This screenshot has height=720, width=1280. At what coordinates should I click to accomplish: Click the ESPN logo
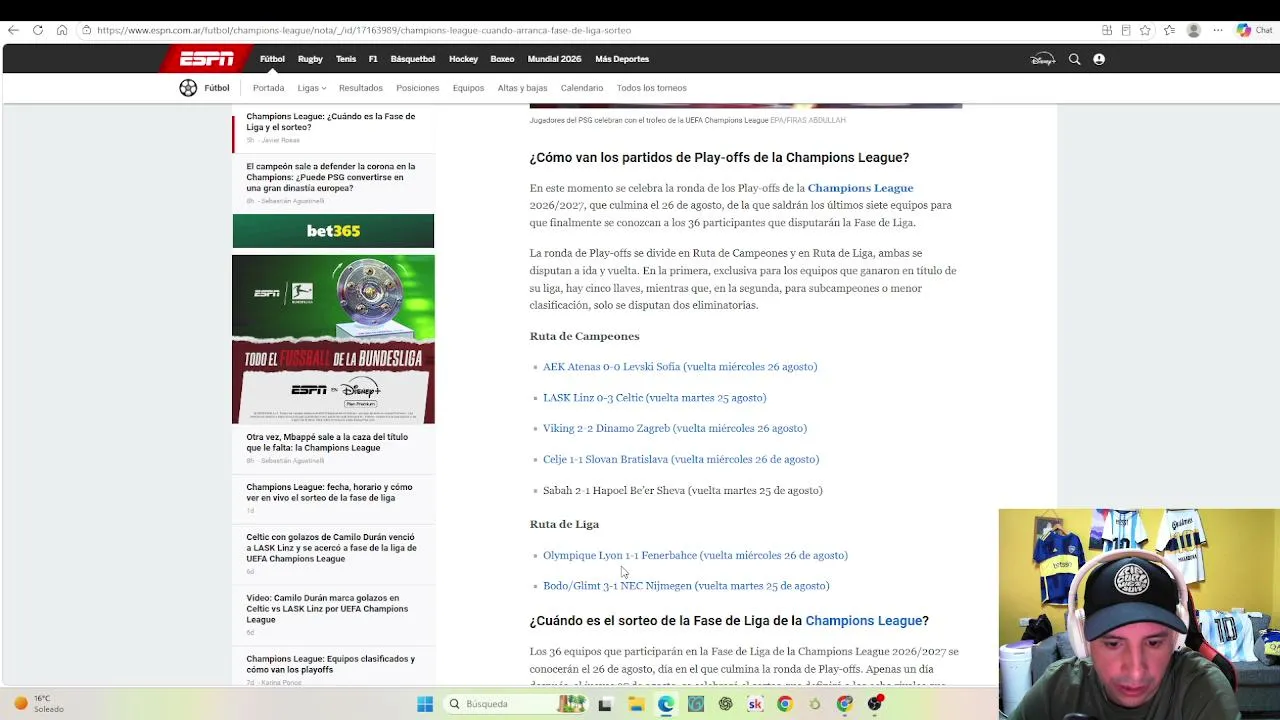[207, 59]
